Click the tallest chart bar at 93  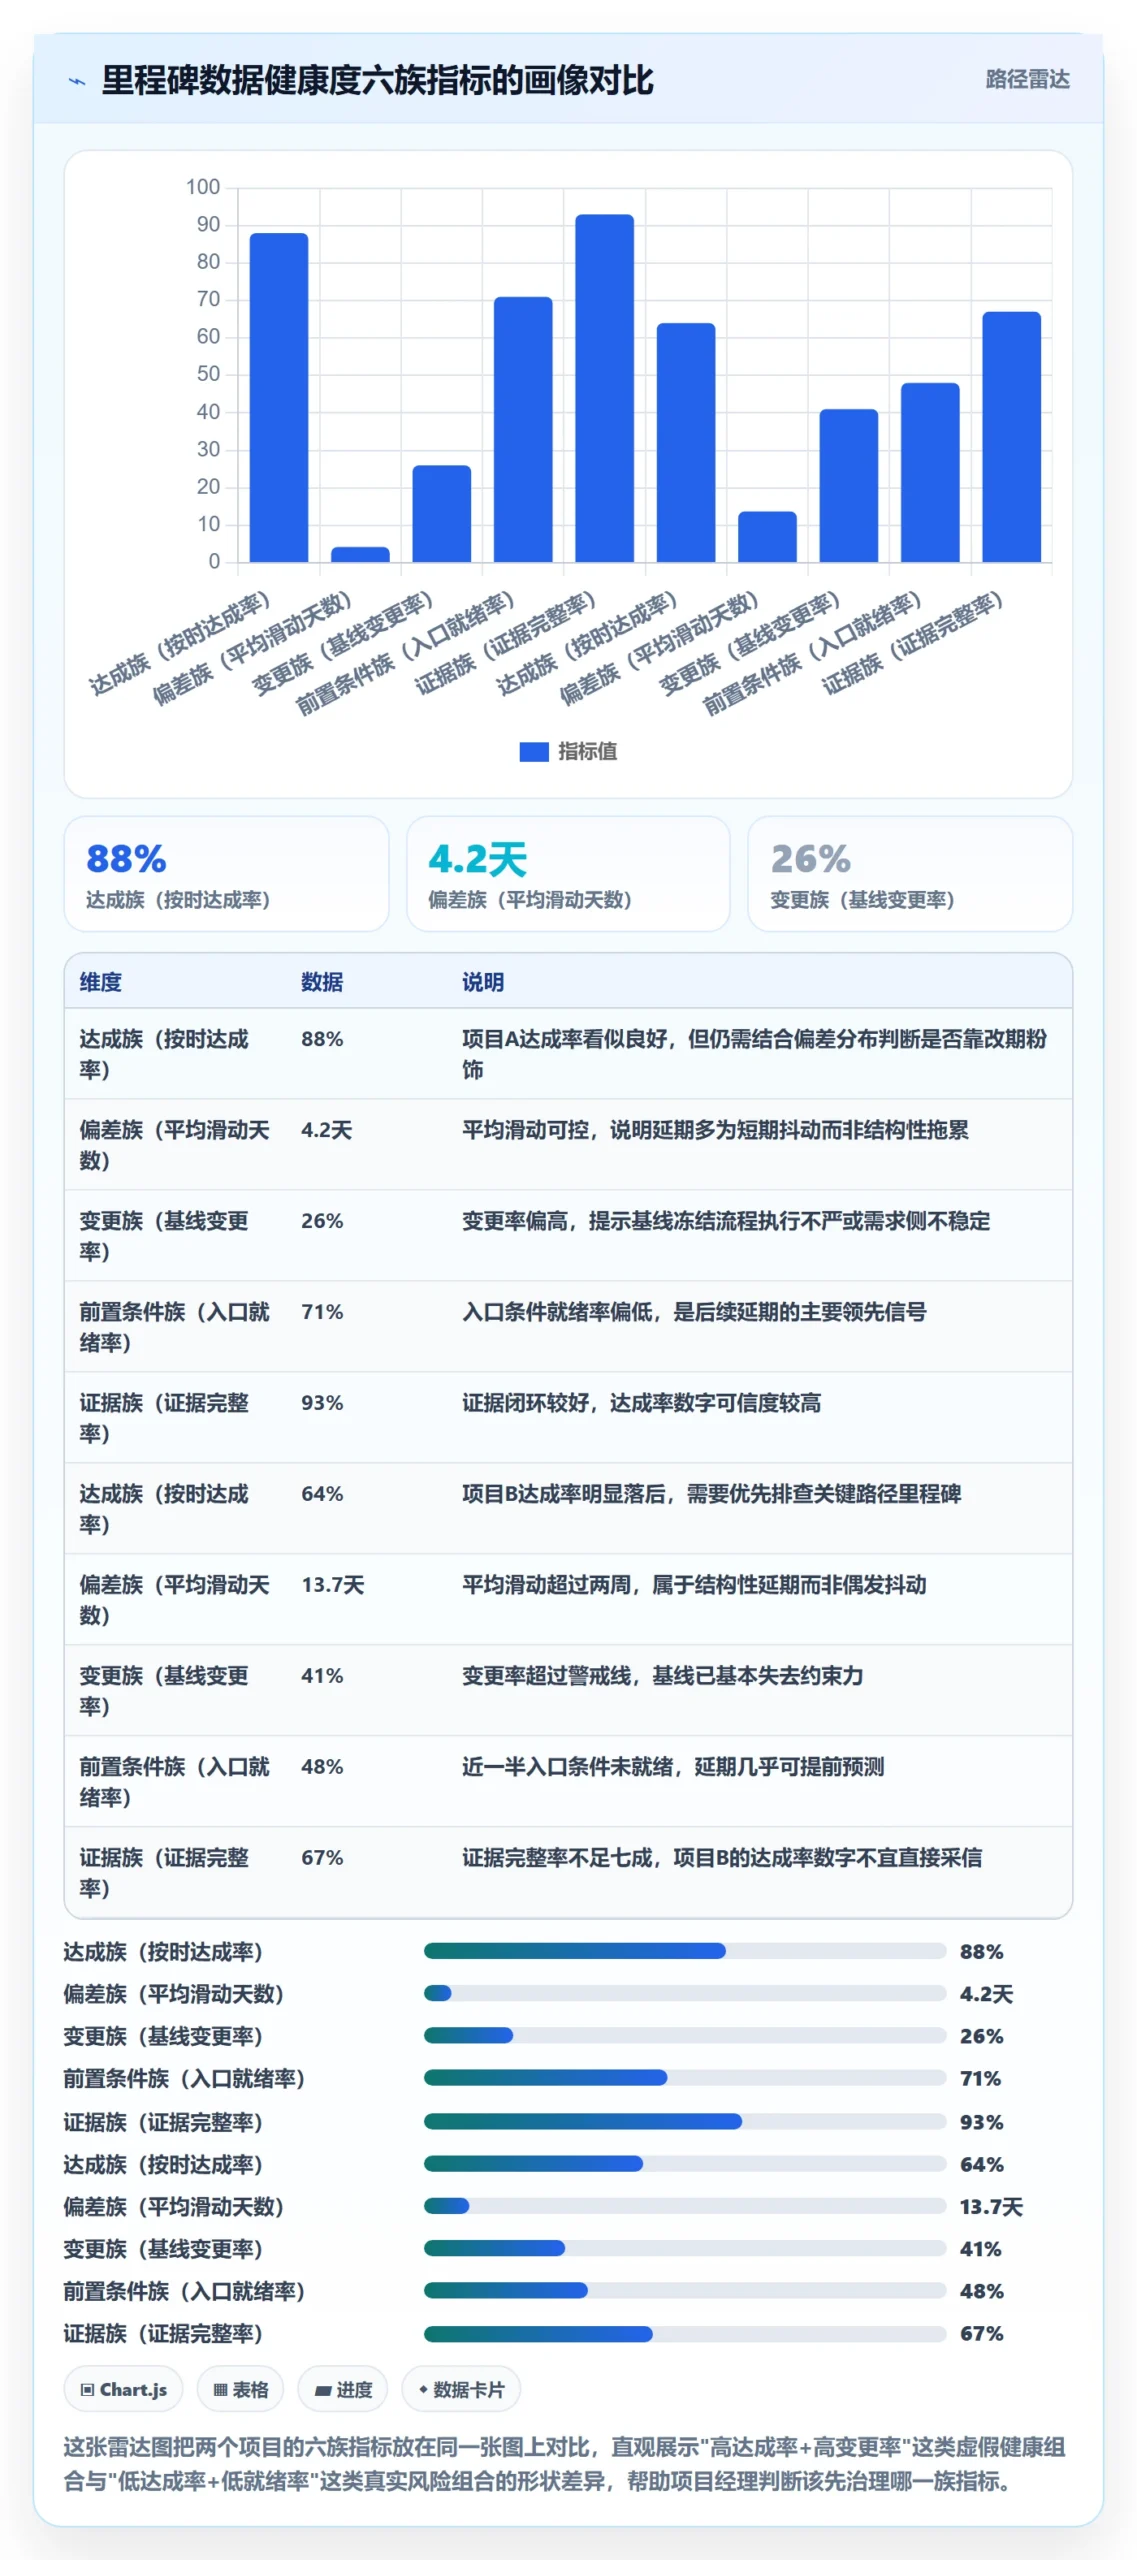point(604,388)
